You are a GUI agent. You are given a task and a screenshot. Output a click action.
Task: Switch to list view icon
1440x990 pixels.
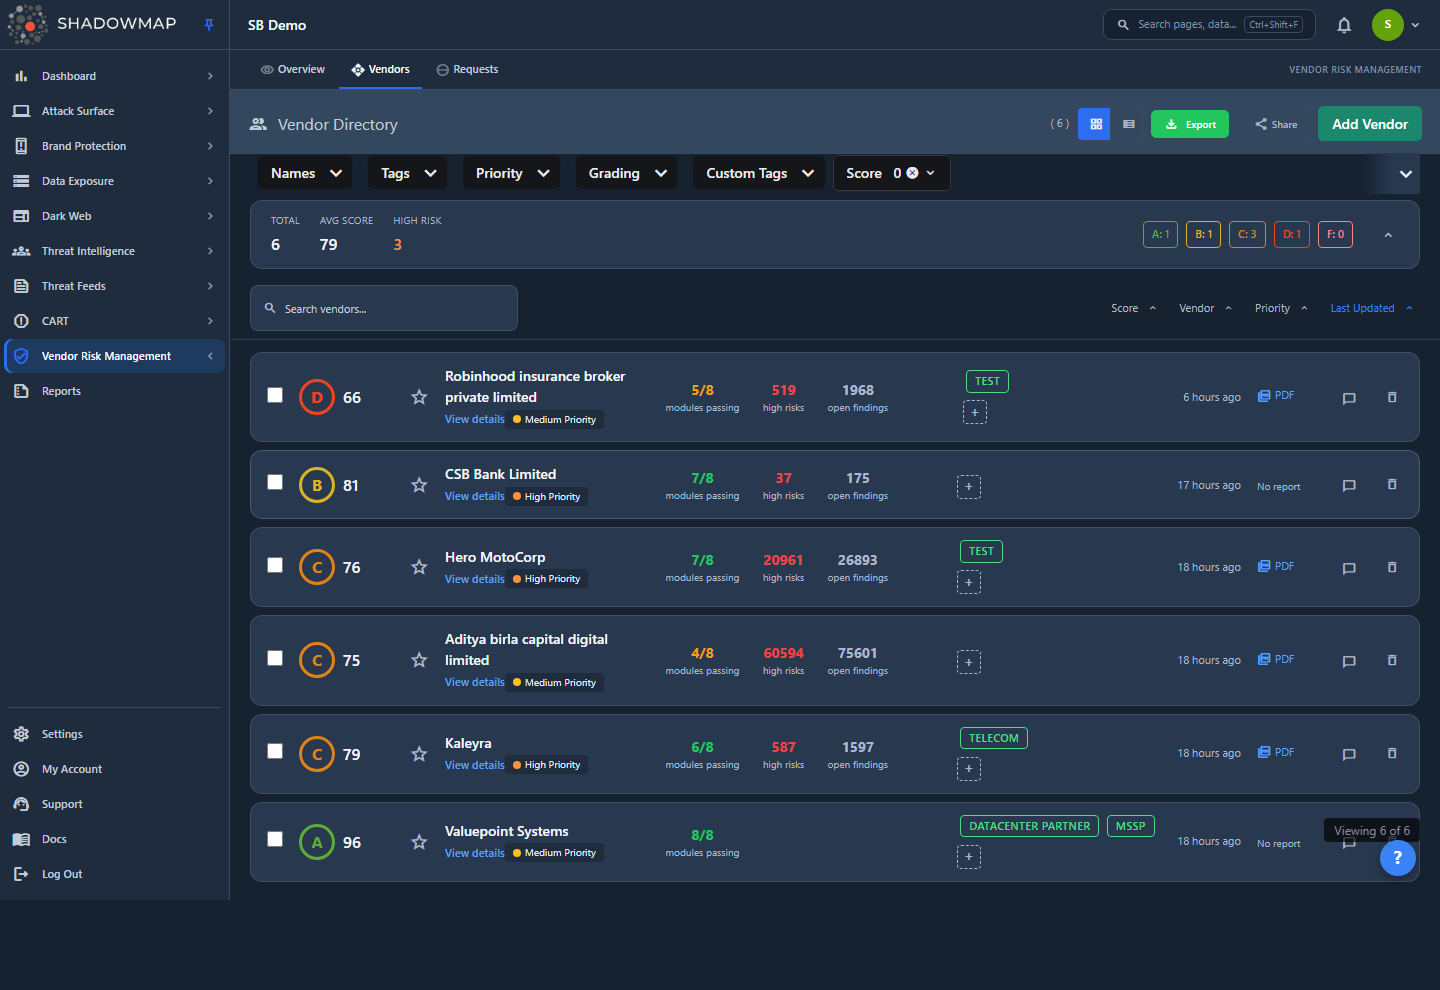(x=1129, y=124)
